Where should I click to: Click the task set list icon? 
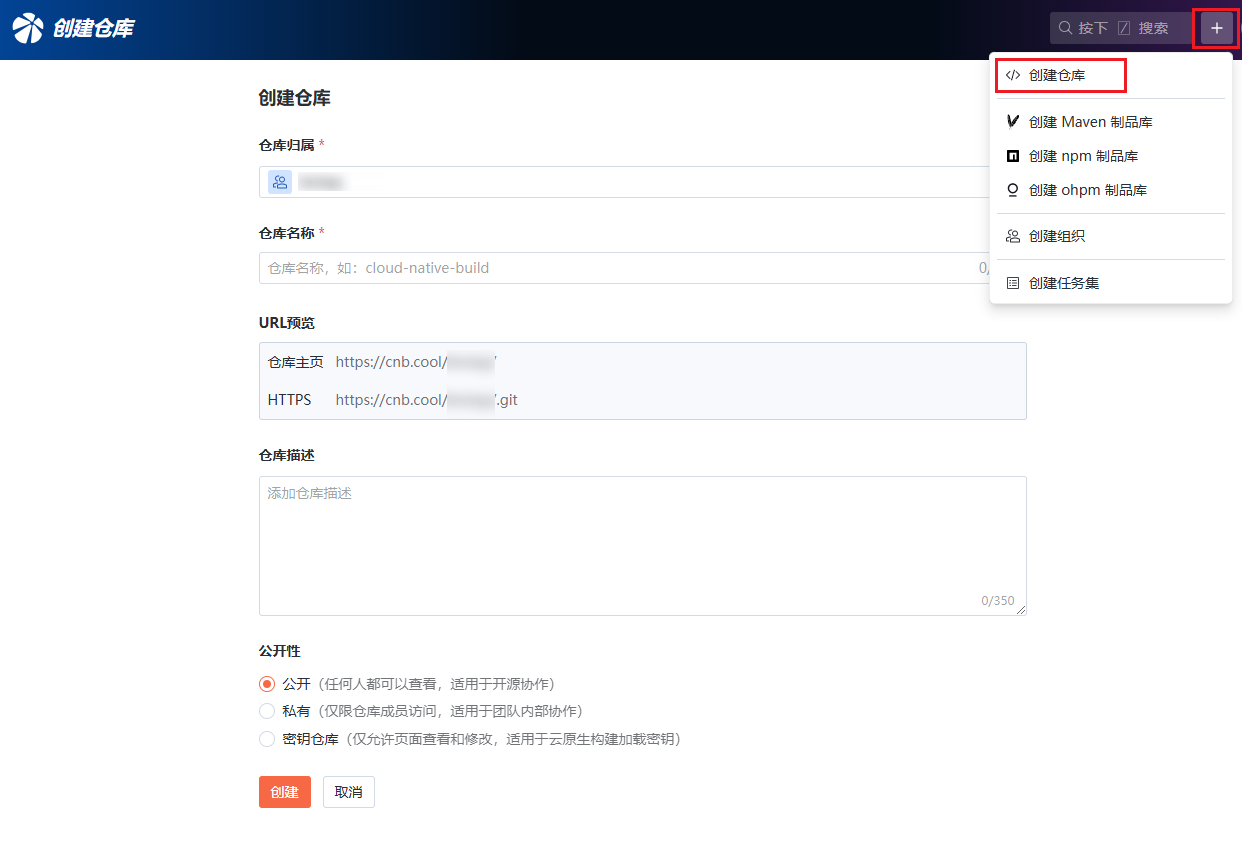[x=1013, y=283]
